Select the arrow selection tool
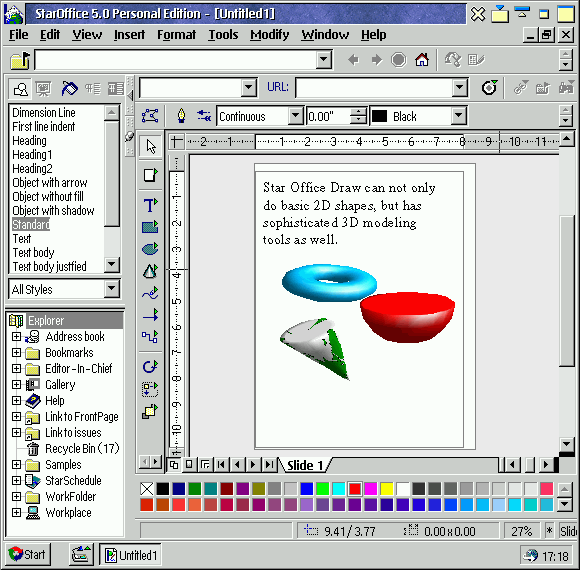The height and width of the screenshot is (570, 580). point(150,146)
